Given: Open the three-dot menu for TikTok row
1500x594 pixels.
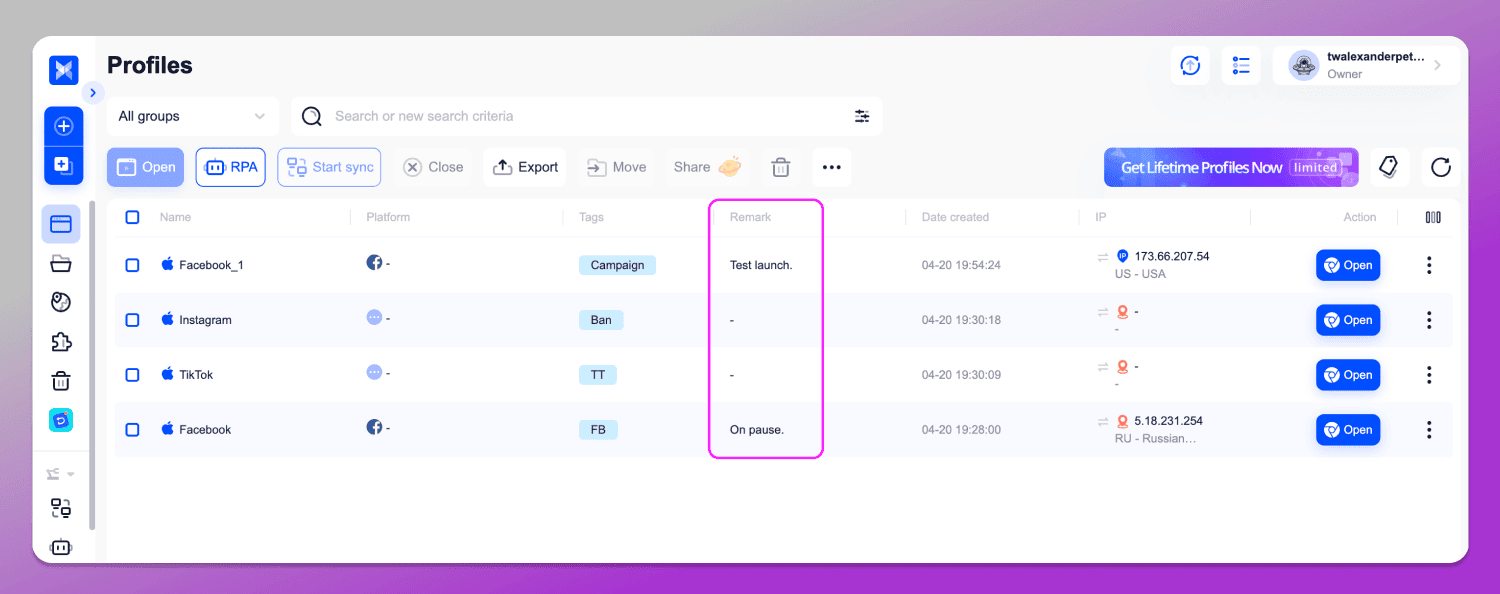Looking at the screenshot, I should pos(1429,375).
